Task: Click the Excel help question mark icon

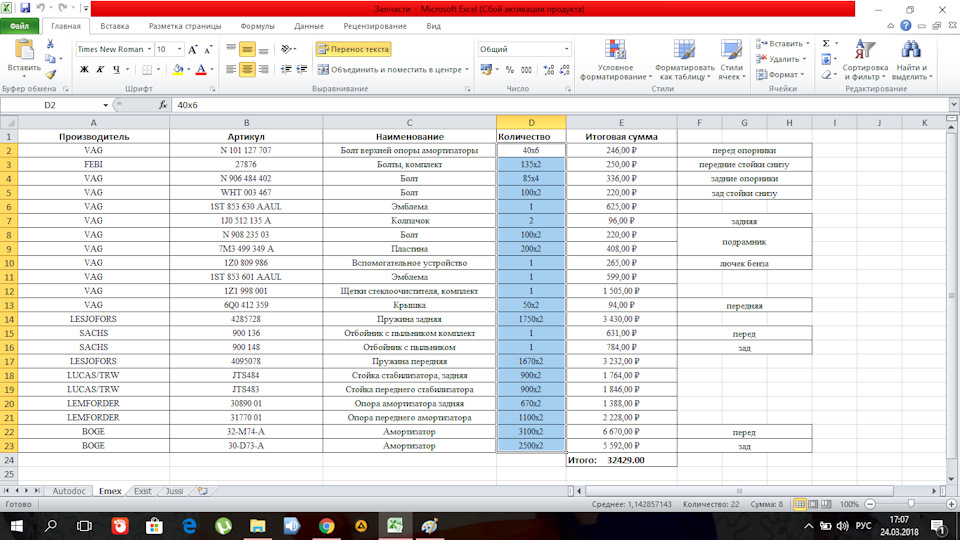Action: (x=906, y=26)
